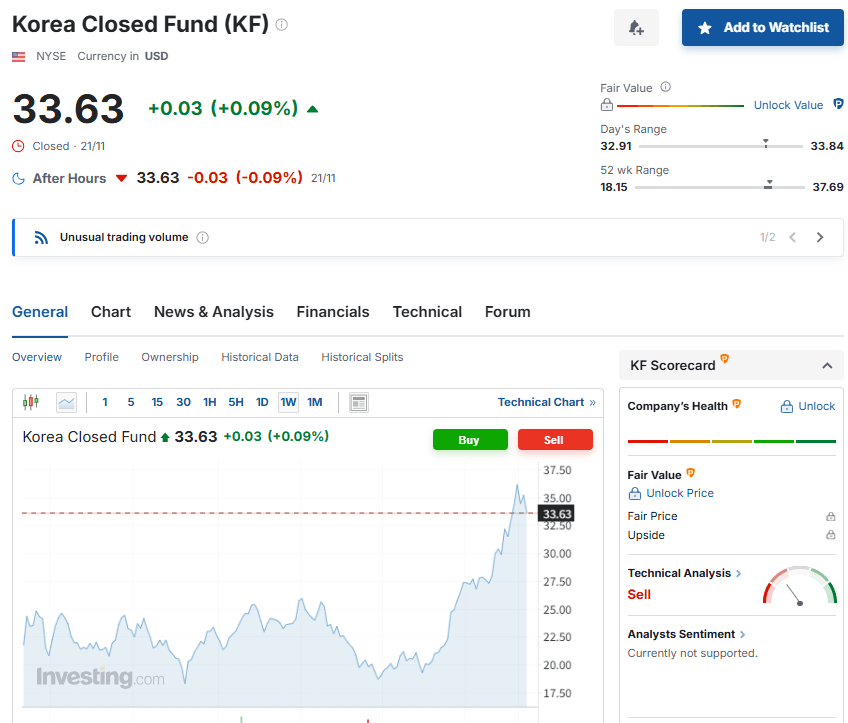Click the lock icon on Fair Value bar
This screenshot has width=848, height=723.
(x=607, y=105)
